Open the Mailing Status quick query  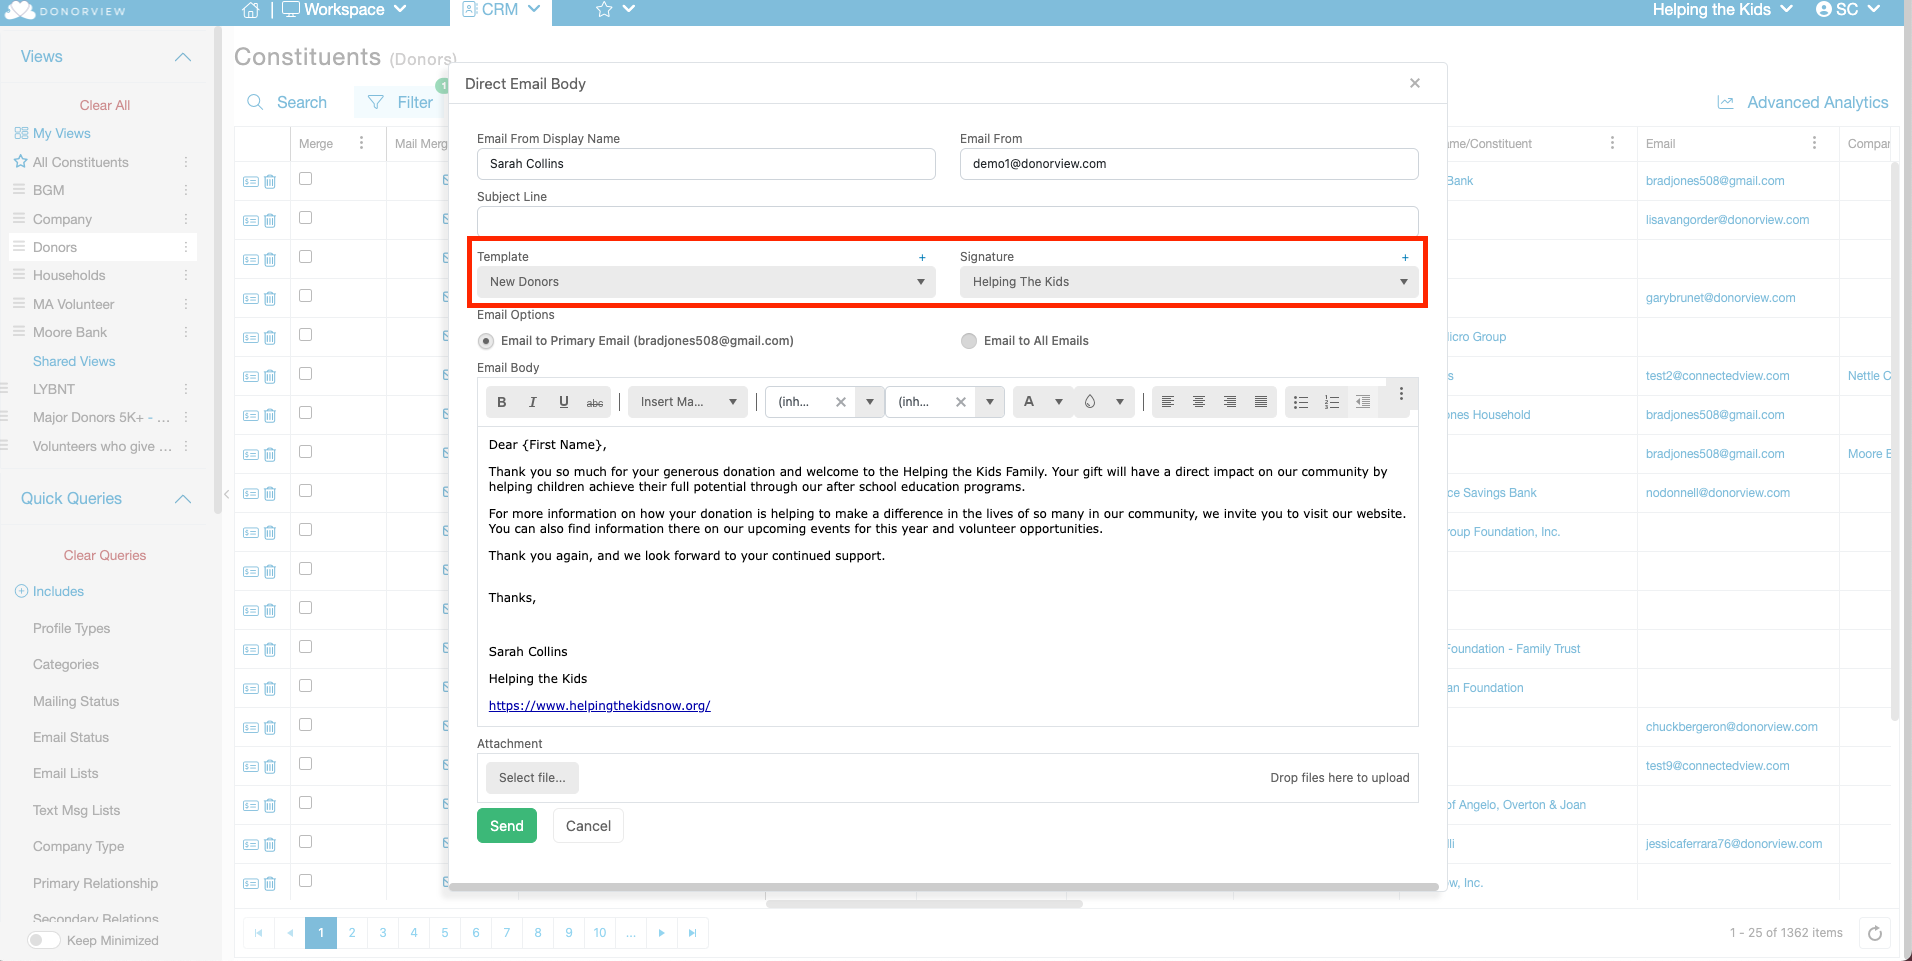(76, 701)
